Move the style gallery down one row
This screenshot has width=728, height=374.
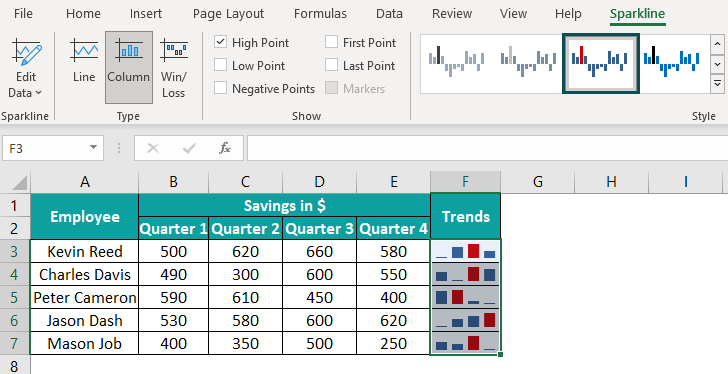pos(717,64)
